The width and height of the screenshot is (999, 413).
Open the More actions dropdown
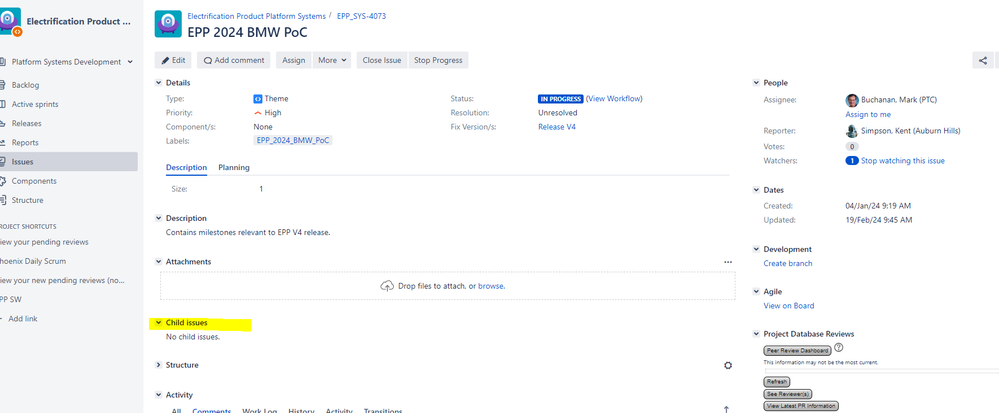[x=334, y=60]
